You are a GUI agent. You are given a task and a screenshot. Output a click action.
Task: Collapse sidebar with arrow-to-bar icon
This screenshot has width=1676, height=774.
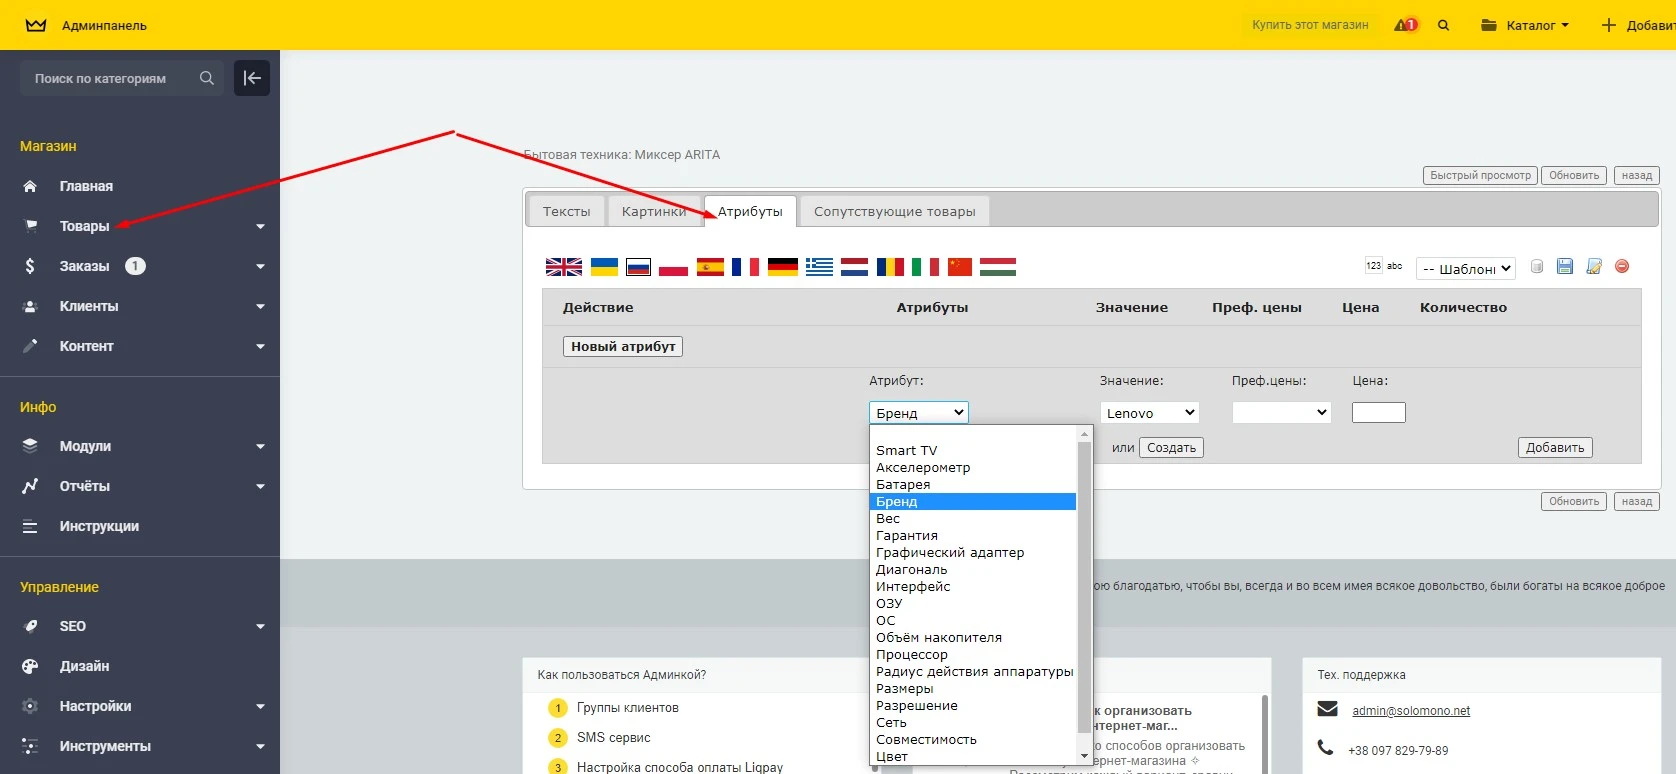252,78
